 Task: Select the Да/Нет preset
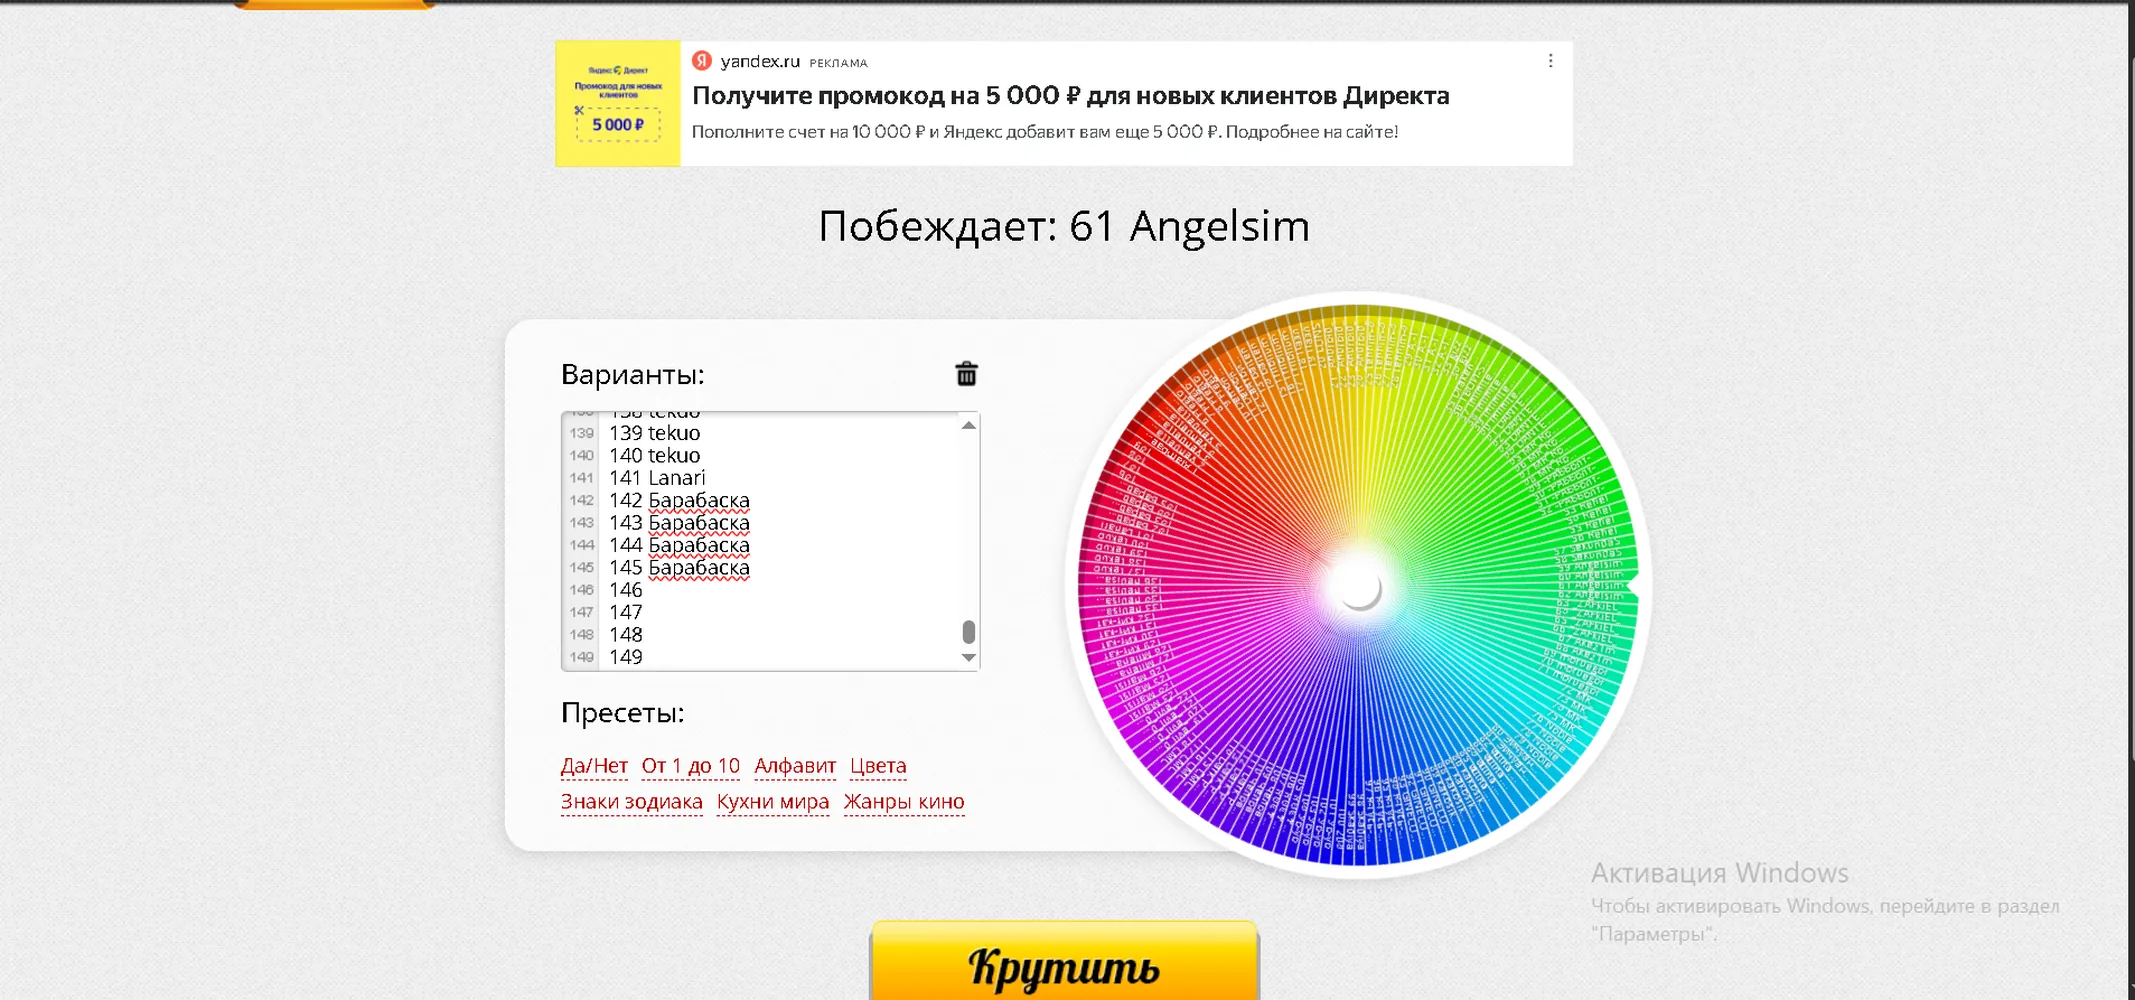594,766
